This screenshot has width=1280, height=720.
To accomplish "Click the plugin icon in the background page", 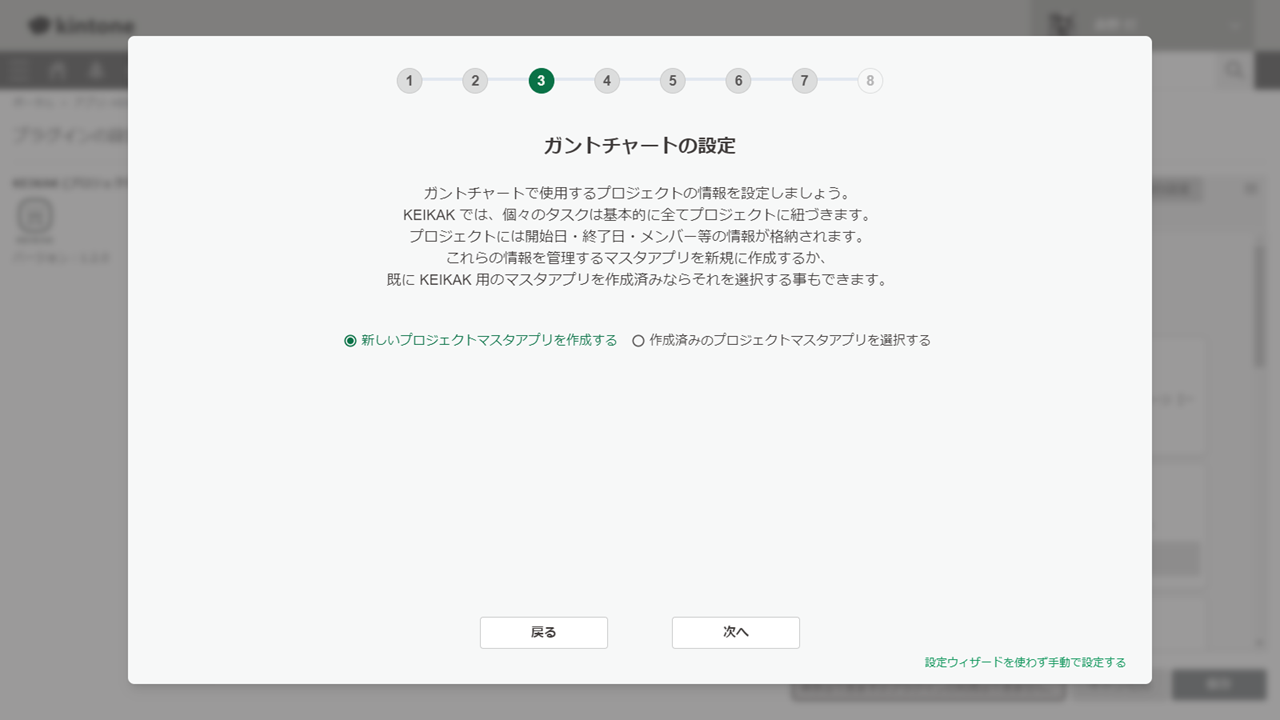I will coord(35,218).
